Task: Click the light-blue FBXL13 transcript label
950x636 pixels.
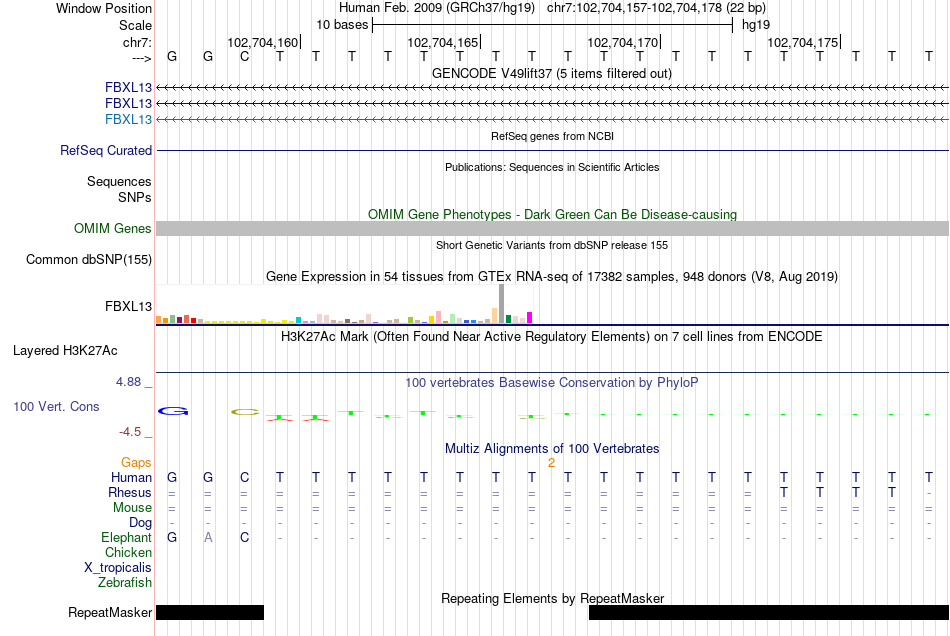Action: (128, 119)
